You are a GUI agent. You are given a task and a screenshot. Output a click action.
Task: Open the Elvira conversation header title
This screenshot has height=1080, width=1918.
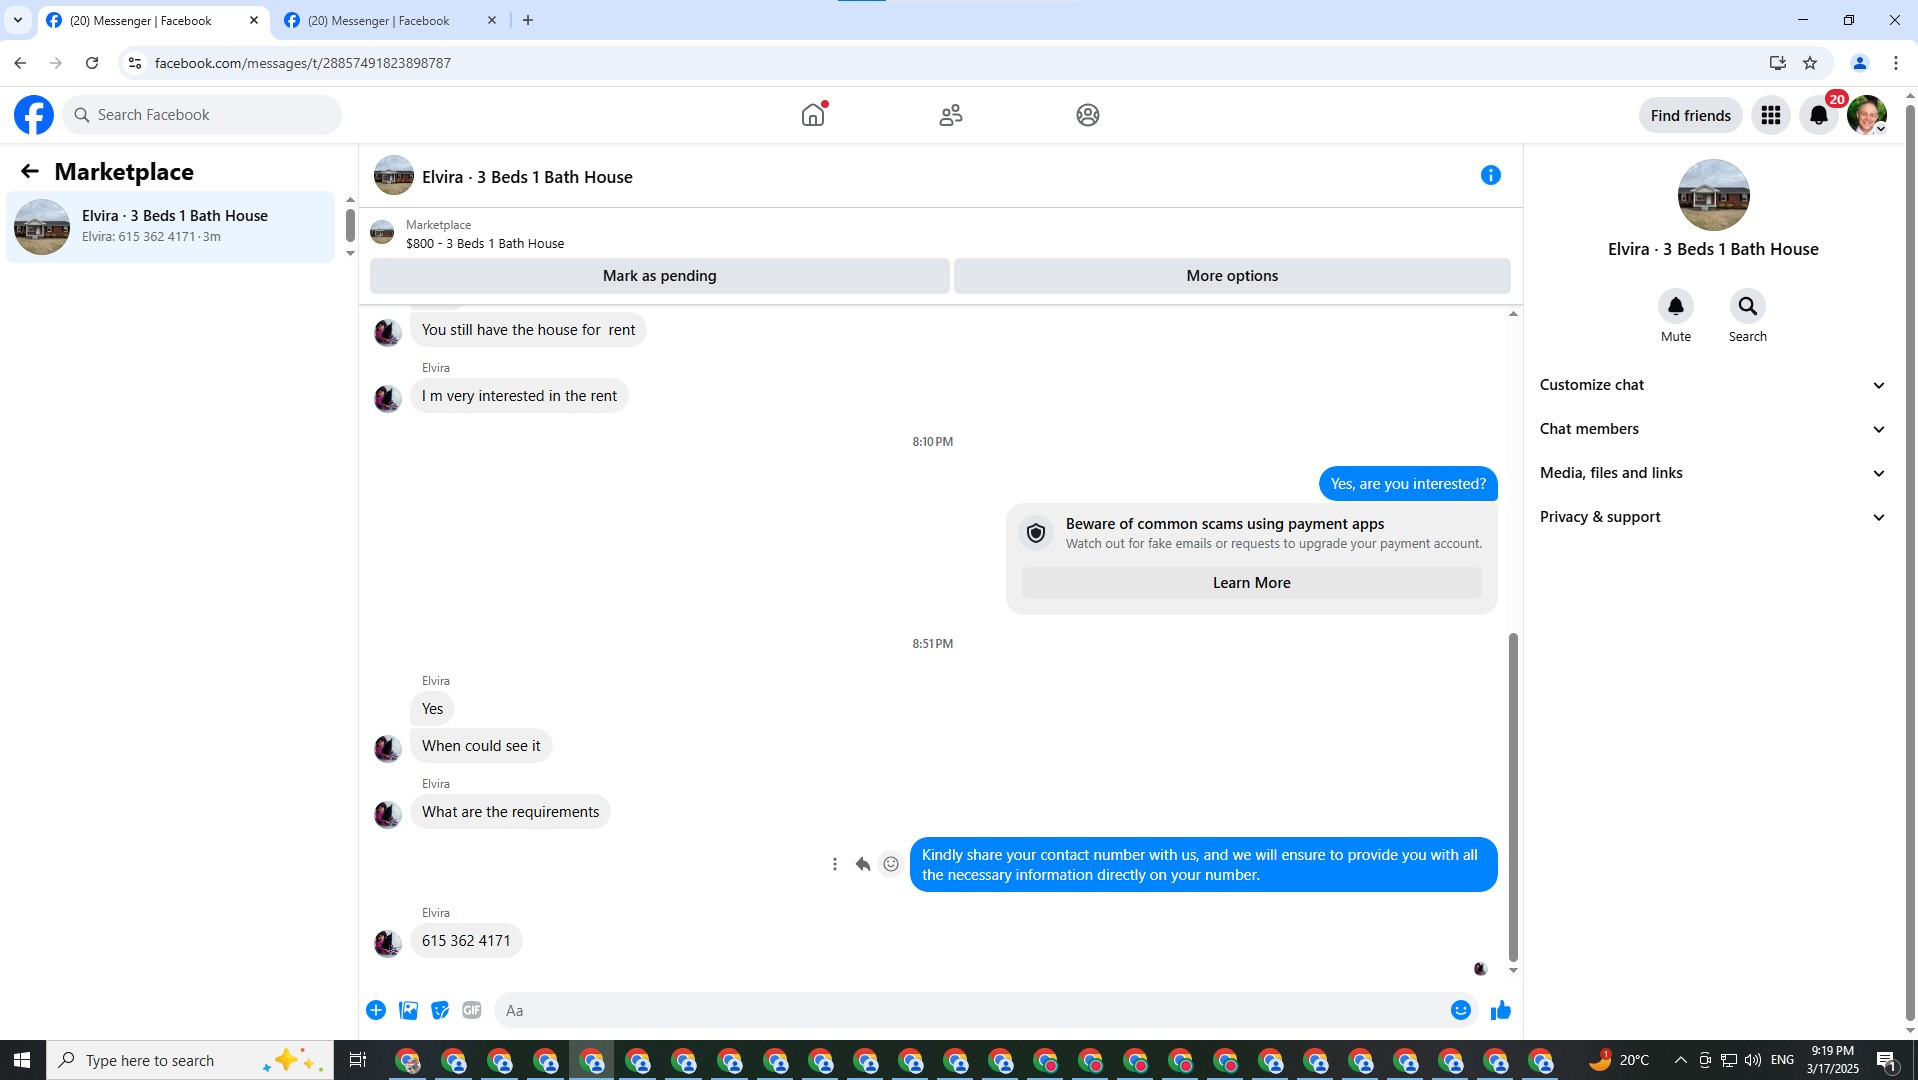click(527, 177)
